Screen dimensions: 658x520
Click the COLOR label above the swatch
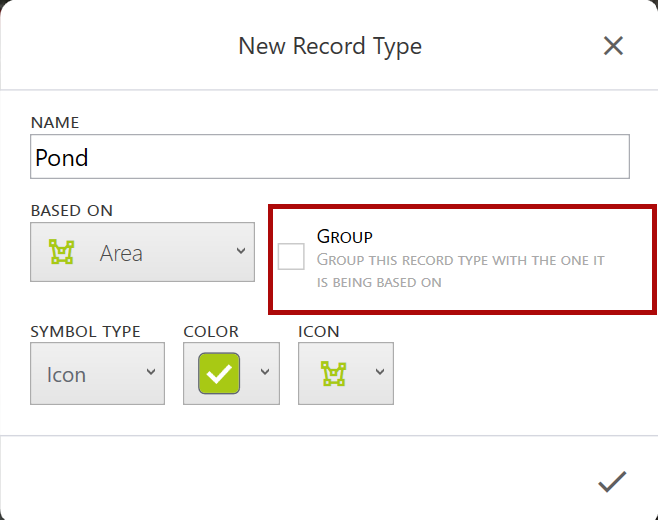point(209,331)
